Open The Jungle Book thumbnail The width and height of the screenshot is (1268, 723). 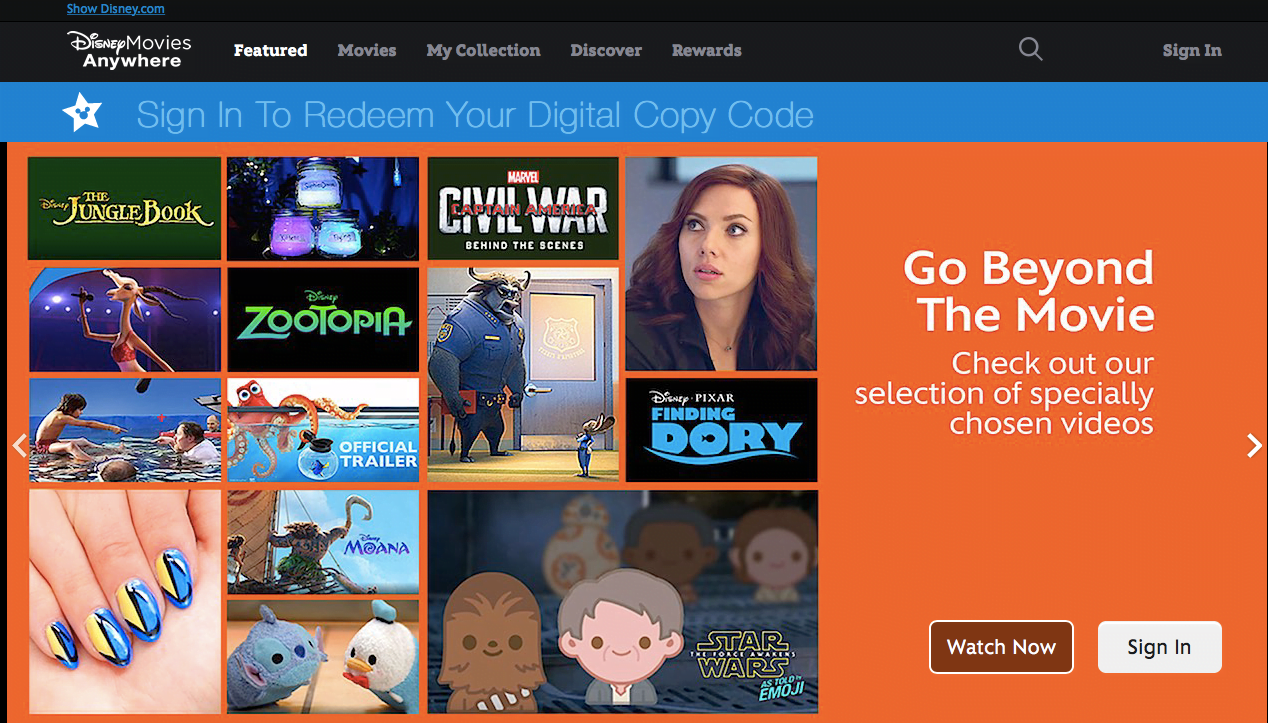pos(124,208)
